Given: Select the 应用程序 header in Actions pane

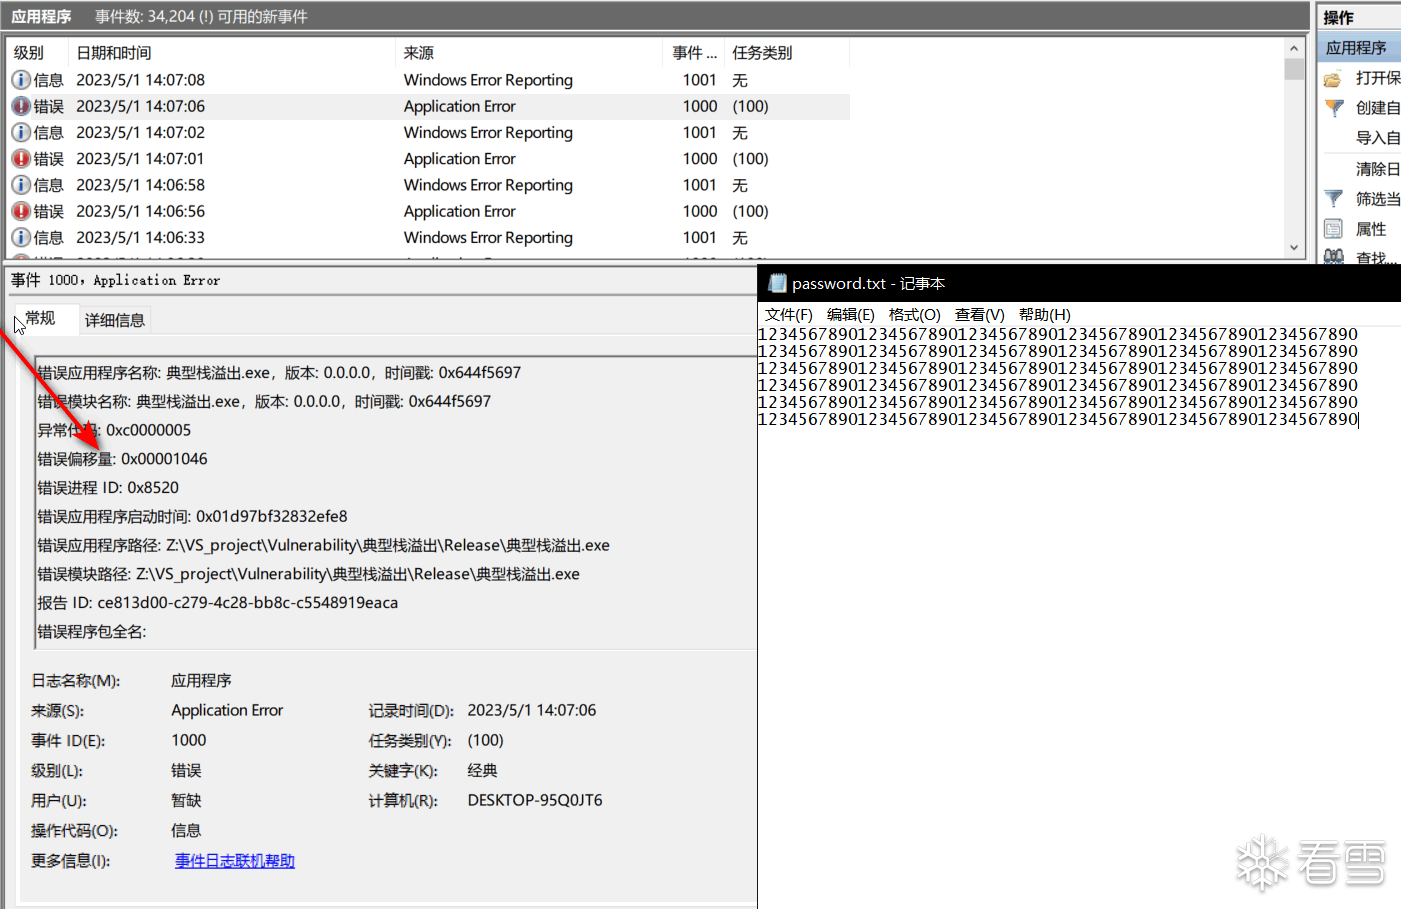Looking at the screenshot, I should click(x=1359, y=48).
